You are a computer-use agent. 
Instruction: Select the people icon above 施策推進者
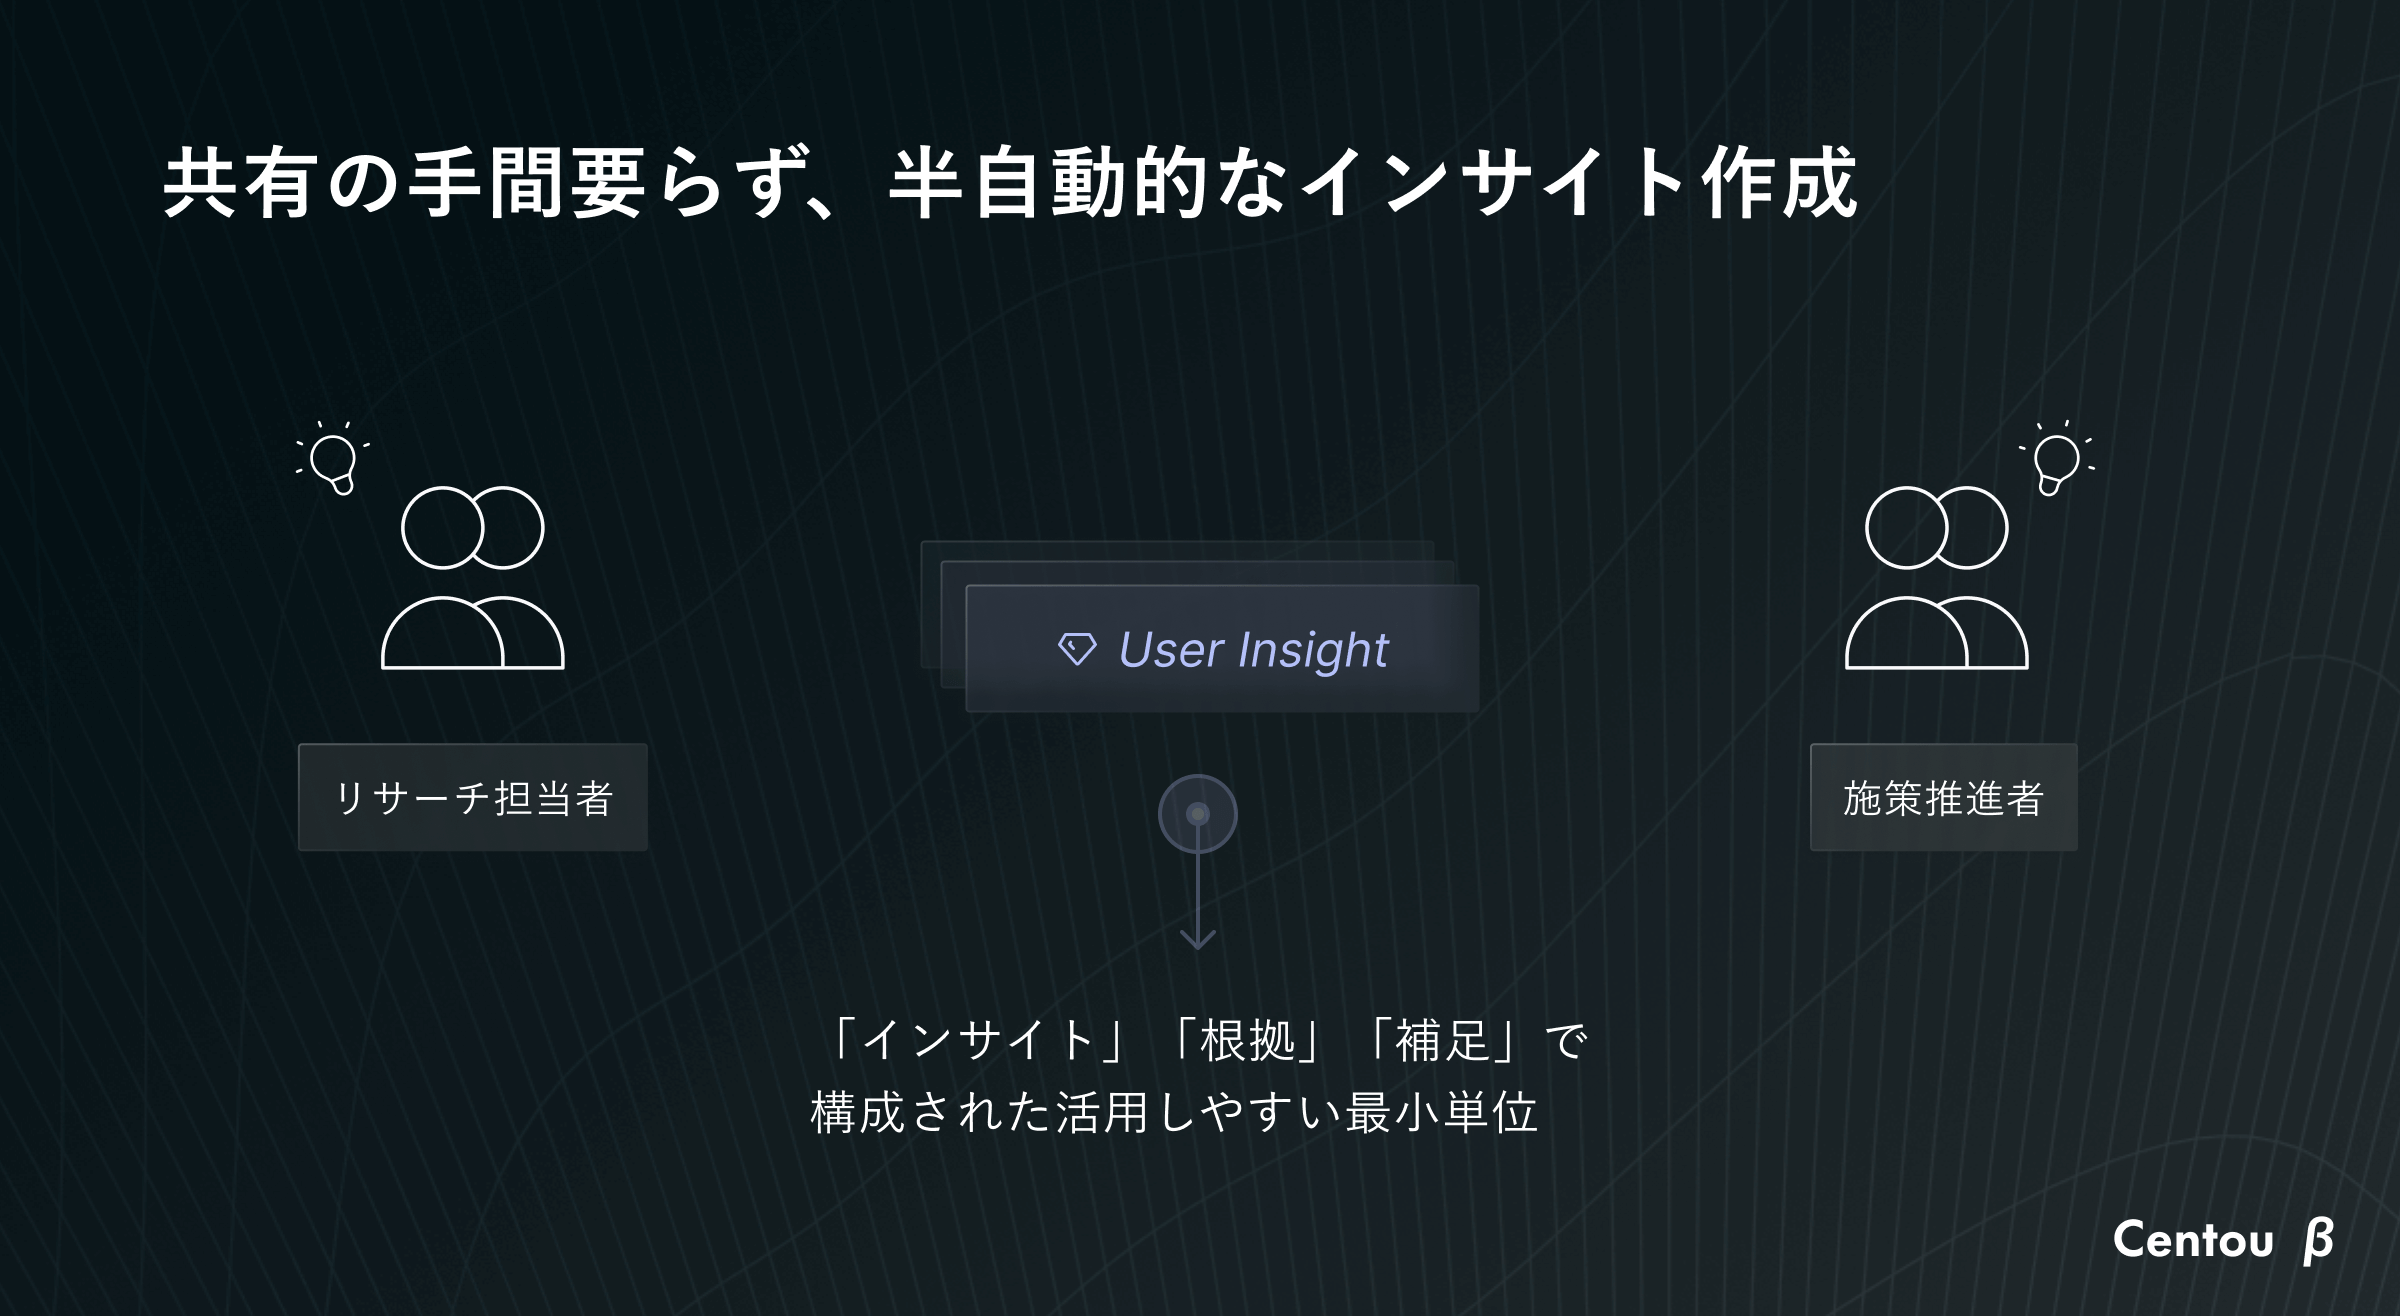1936,578
